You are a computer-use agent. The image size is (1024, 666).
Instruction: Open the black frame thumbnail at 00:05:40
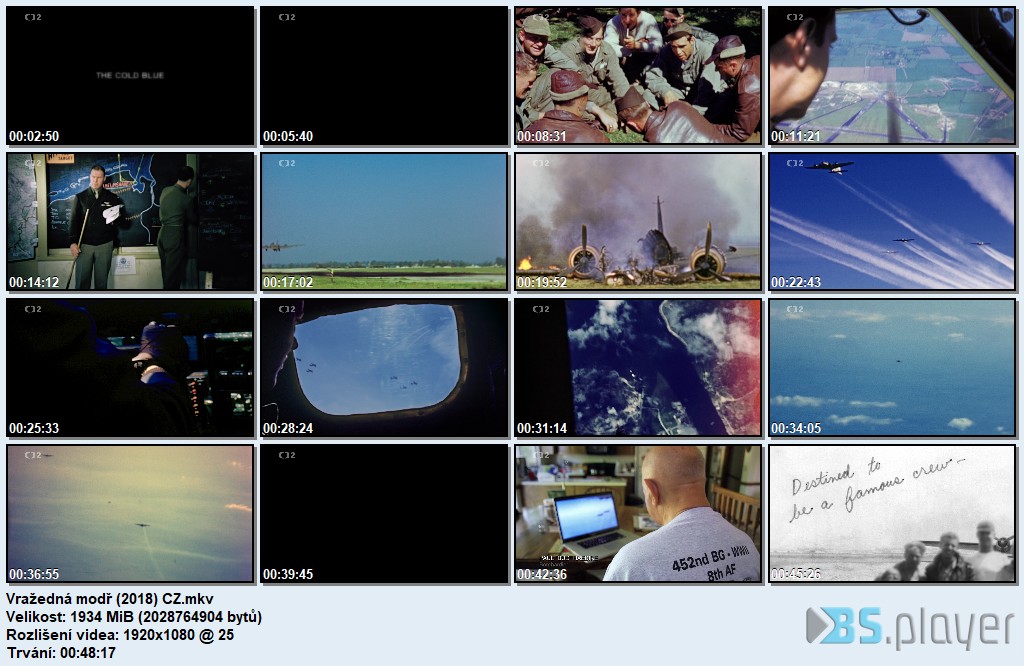click(x=384, y=76)
